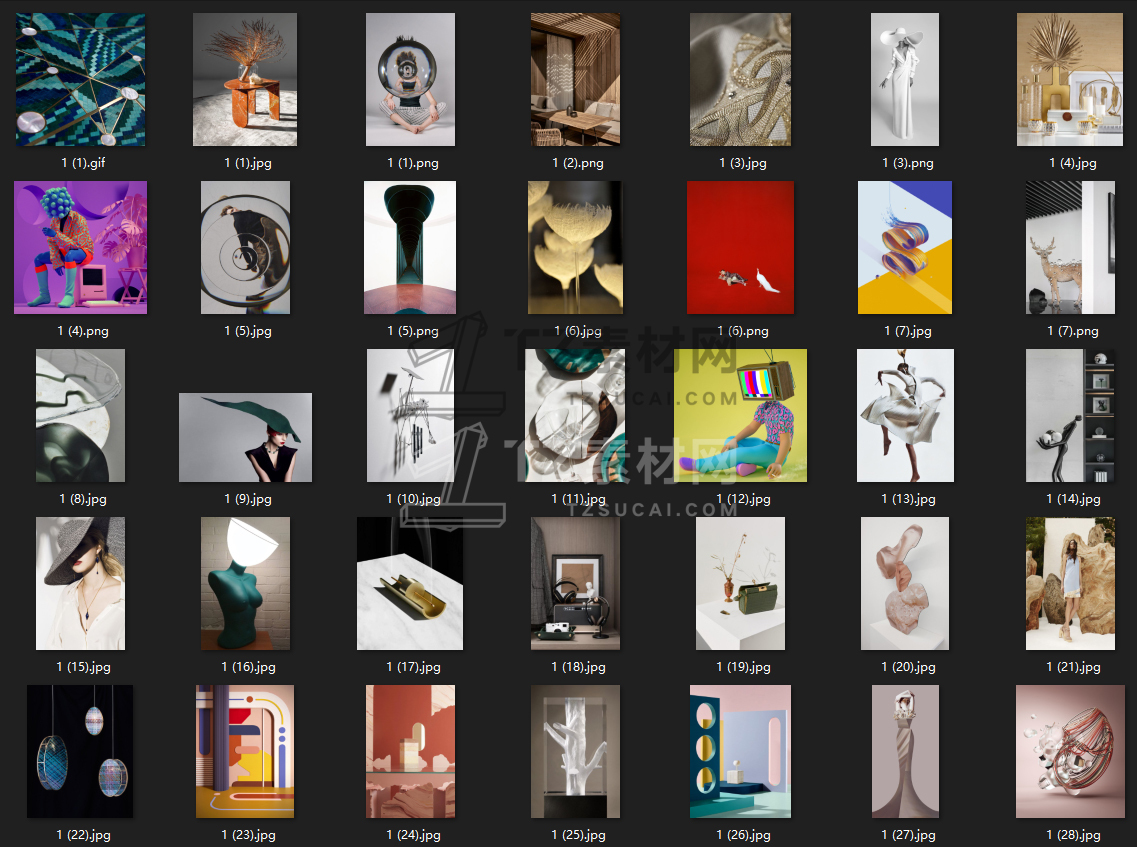Select the wooden interior thumbnail 1 (2).png
The width and height of the screenshot is (1137, 847).
click(x=576, y=80)
